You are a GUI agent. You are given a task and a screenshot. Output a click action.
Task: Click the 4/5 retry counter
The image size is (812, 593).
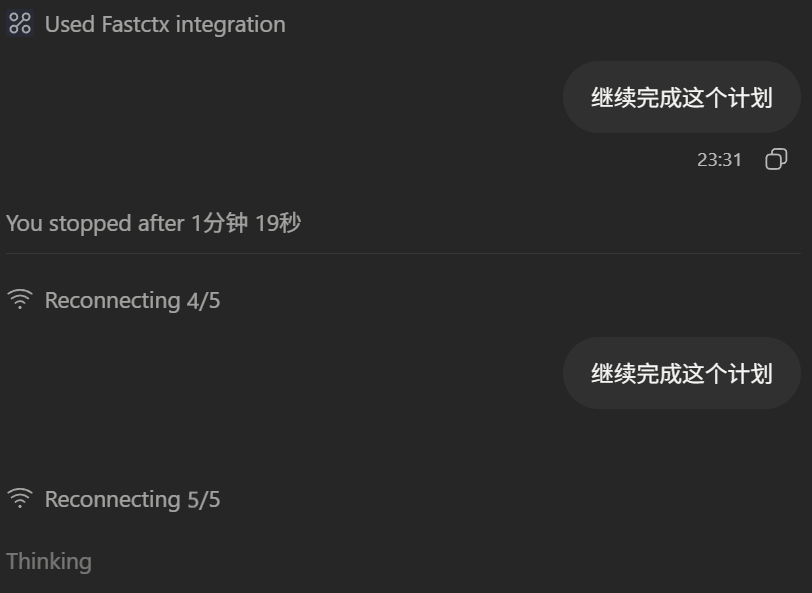tap(204, 300)
